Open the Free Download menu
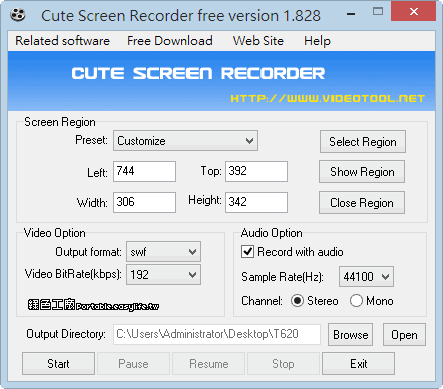 (x=170, y=41)
